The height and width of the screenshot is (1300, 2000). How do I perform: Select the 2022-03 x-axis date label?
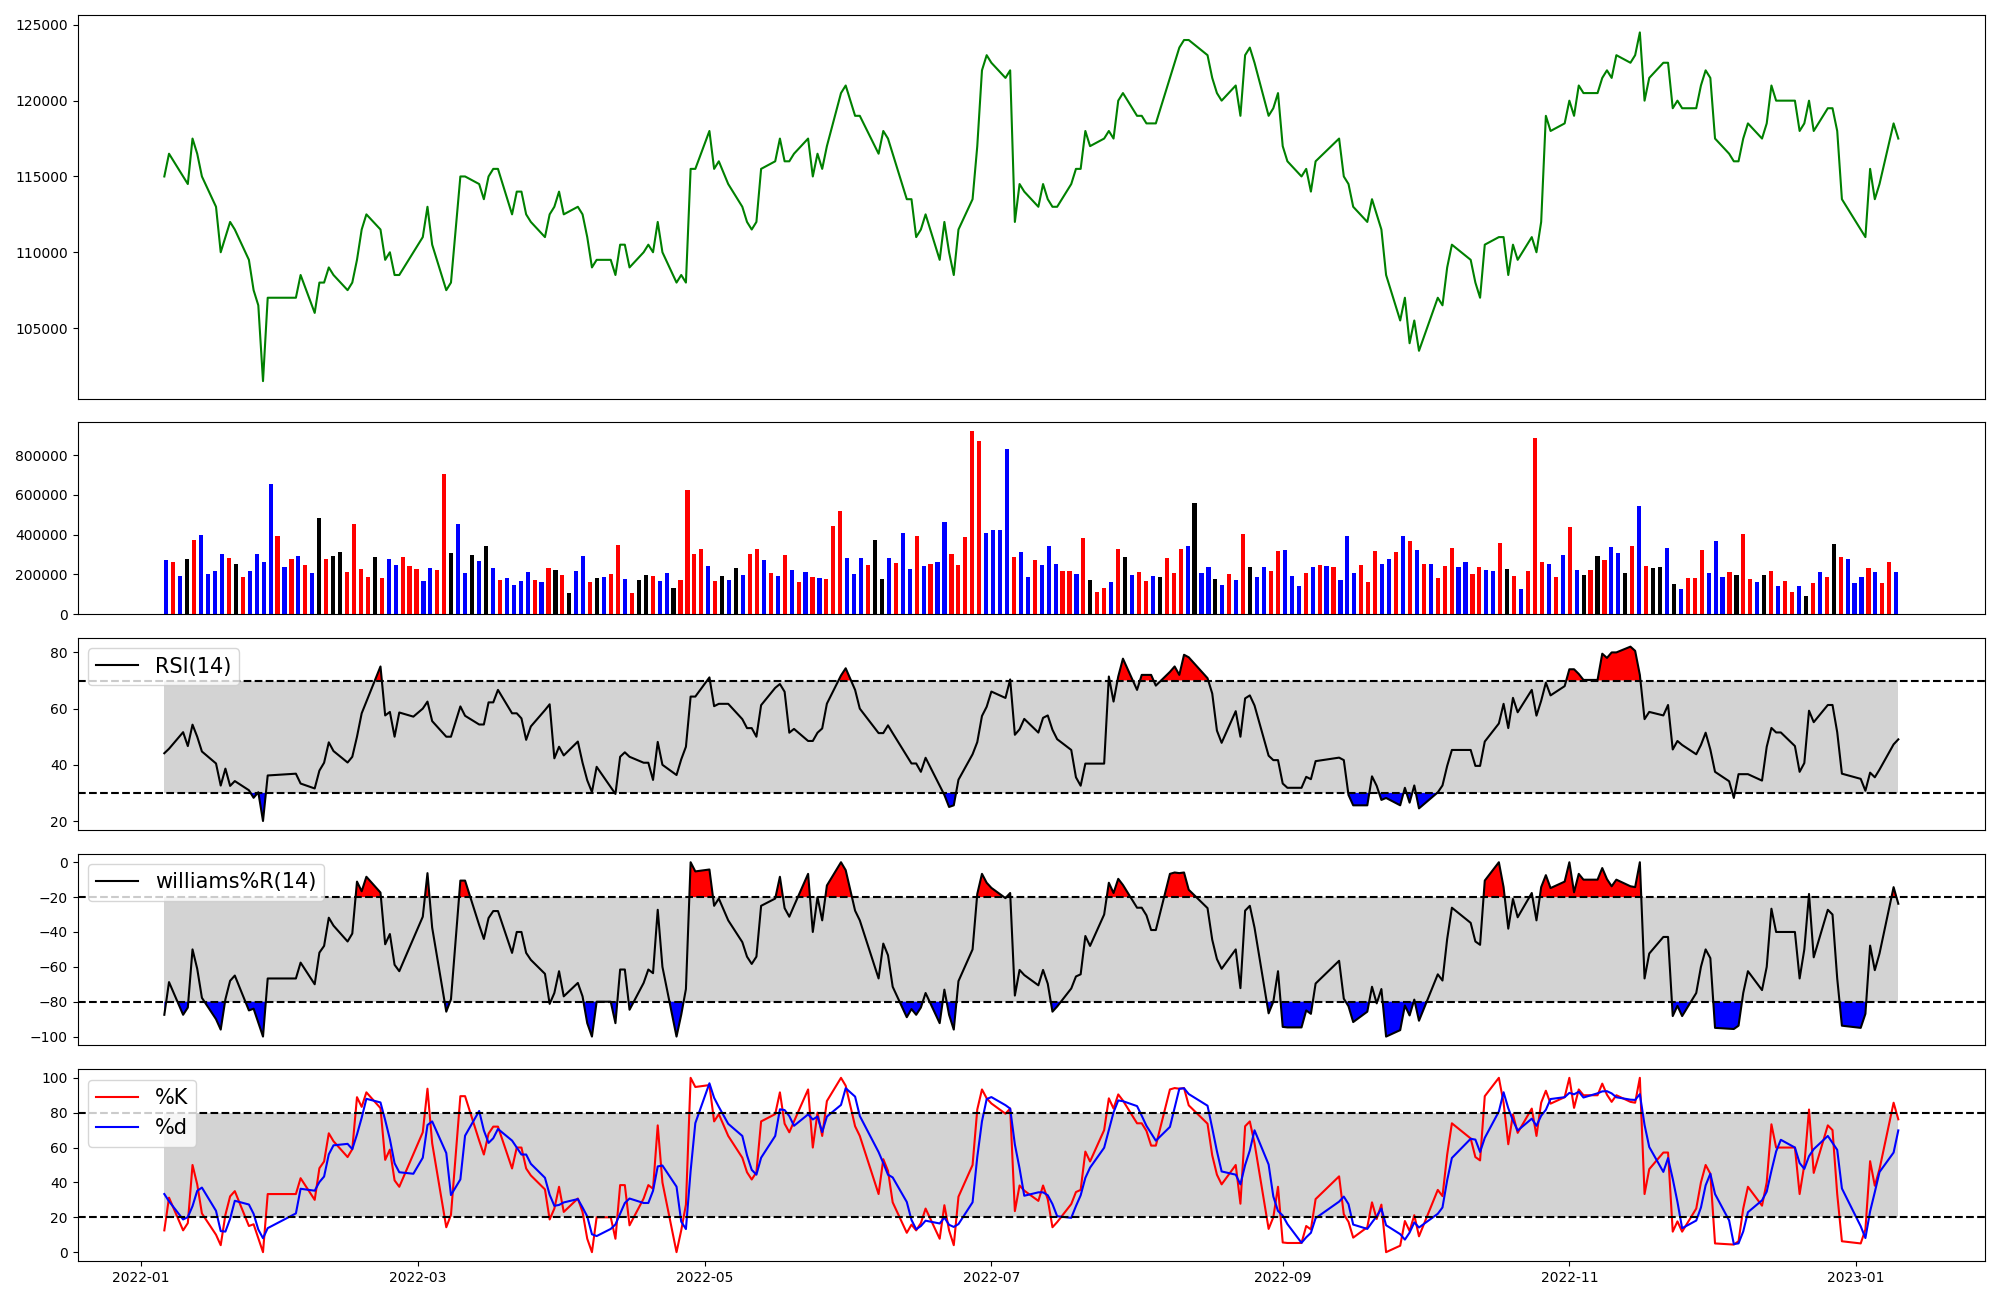(x=417, y=1277)
